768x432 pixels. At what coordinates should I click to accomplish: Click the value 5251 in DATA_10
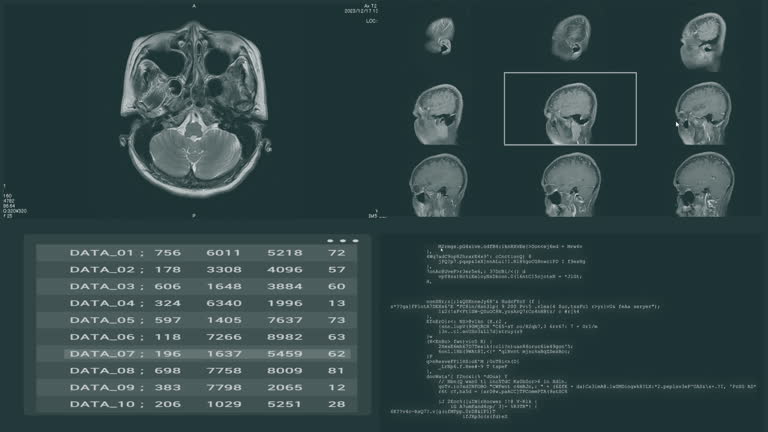[x=285, y=404]
